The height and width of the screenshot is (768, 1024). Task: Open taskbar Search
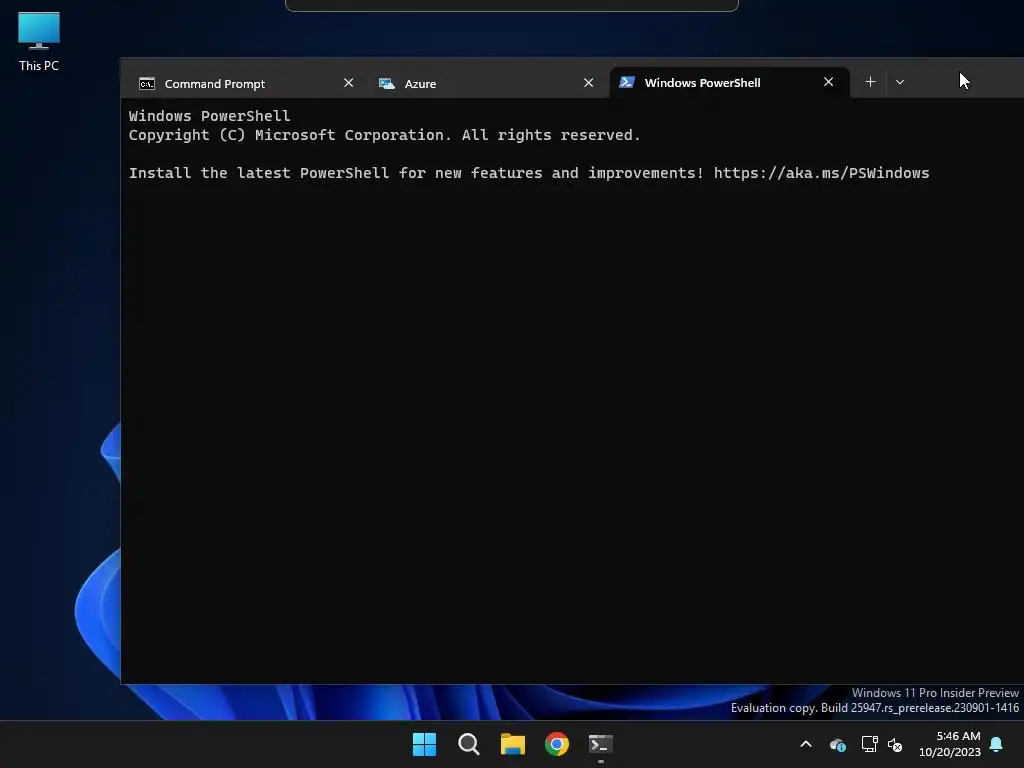pos(468,744)
